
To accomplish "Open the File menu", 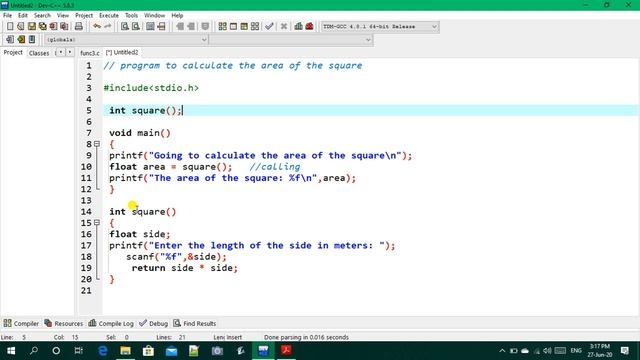I will [x=7, y=16].
